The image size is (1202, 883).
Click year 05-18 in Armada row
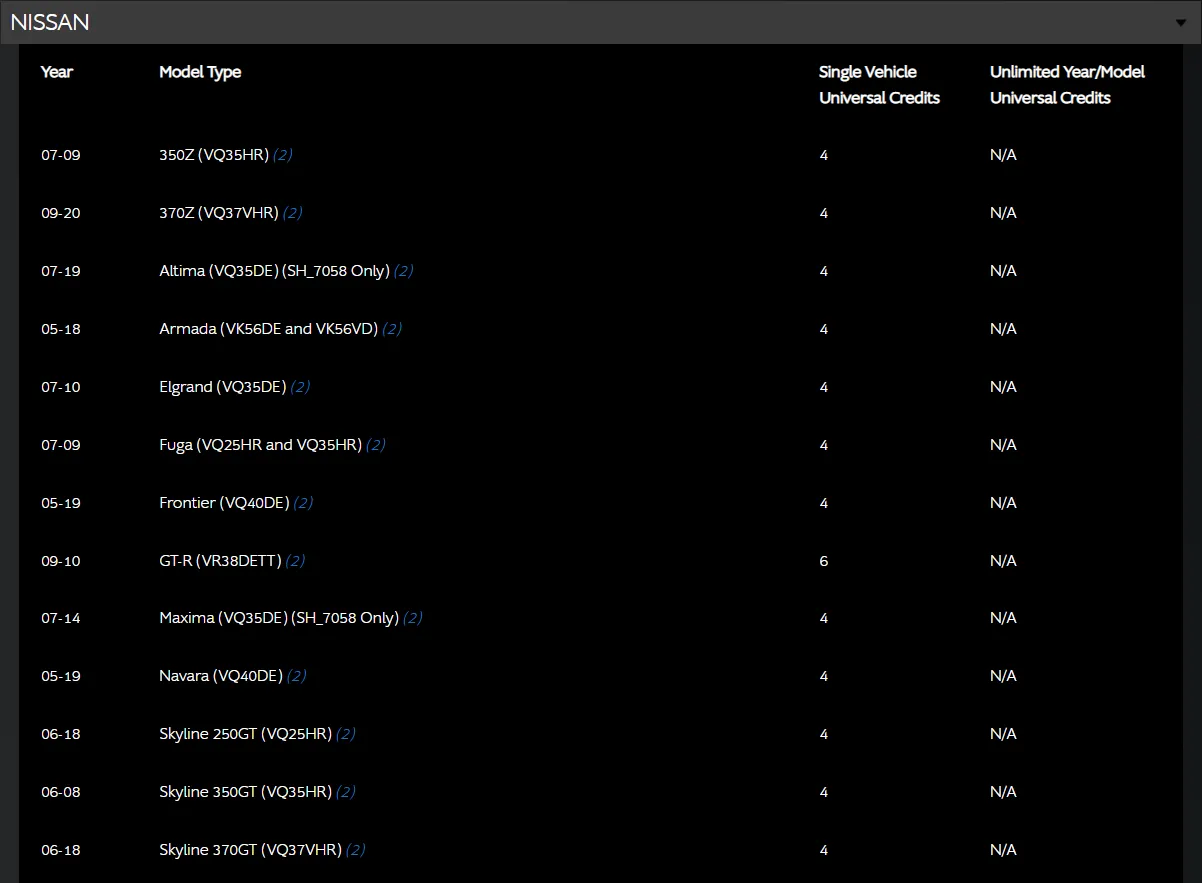click(61, 329)
